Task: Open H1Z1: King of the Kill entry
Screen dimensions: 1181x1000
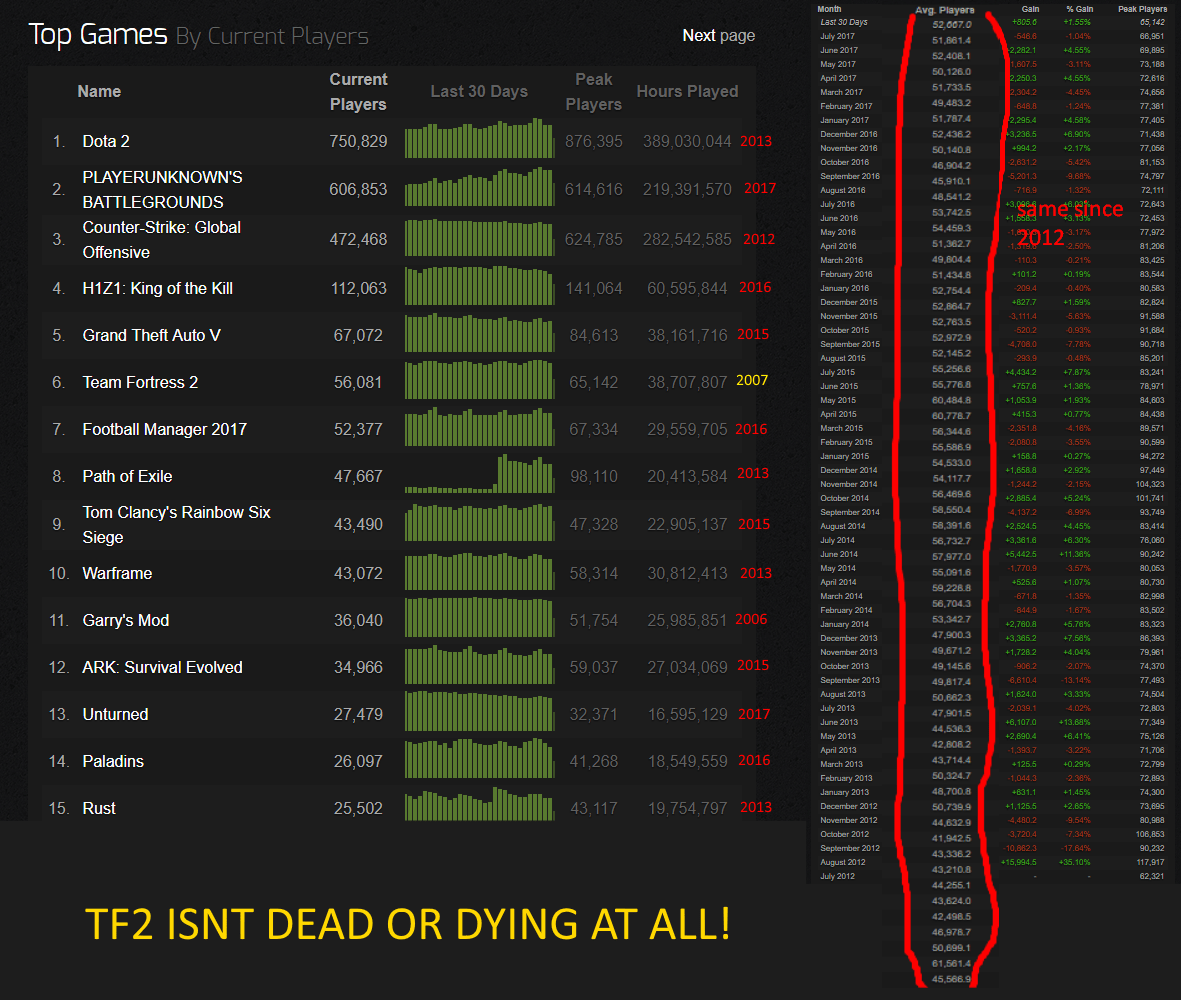Action: tap(157, 288)
